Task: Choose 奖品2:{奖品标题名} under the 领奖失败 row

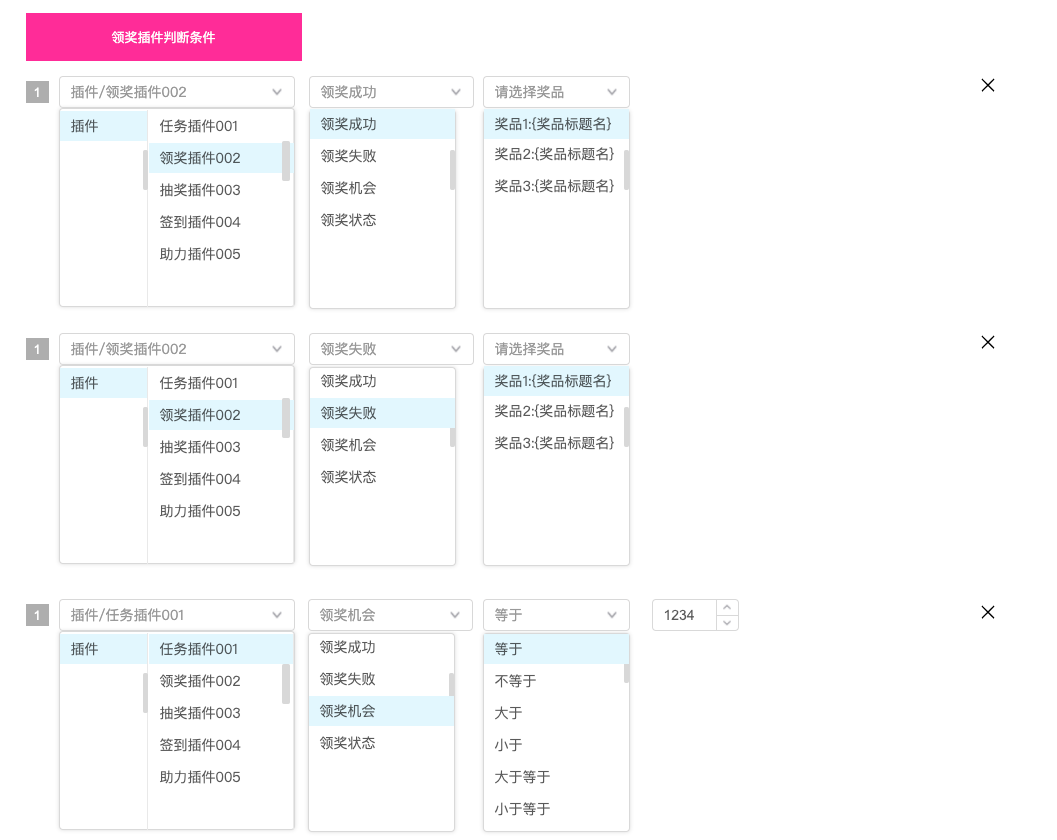Action: pos(553,411)
